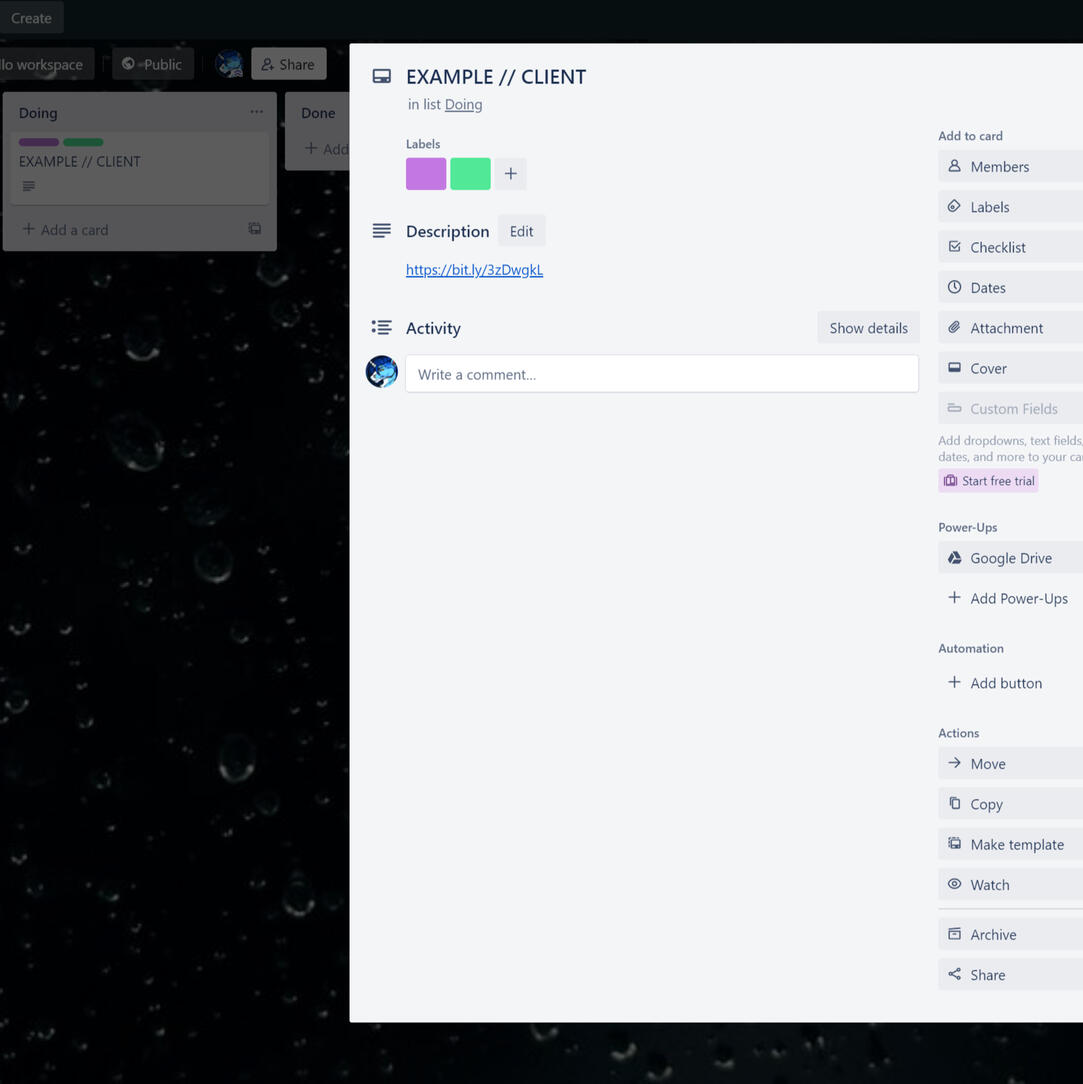Open the Doing list three-dot menu

257,112
